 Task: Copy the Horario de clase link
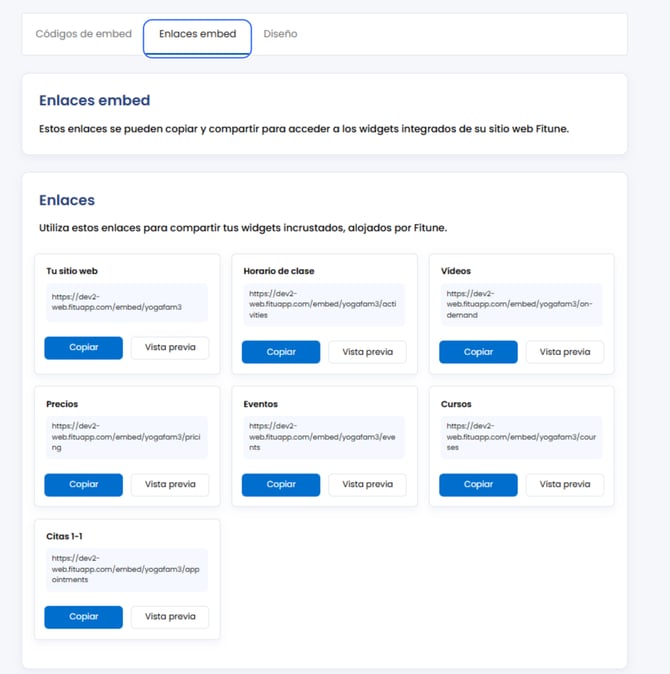281,352
